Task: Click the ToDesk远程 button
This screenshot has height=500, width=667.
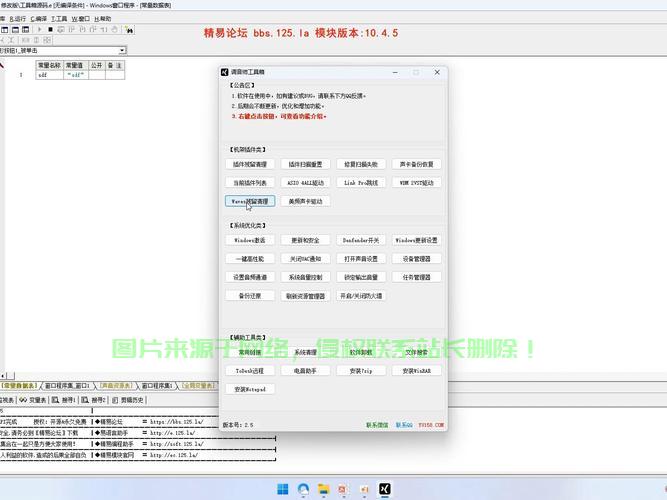Action: 250,371
